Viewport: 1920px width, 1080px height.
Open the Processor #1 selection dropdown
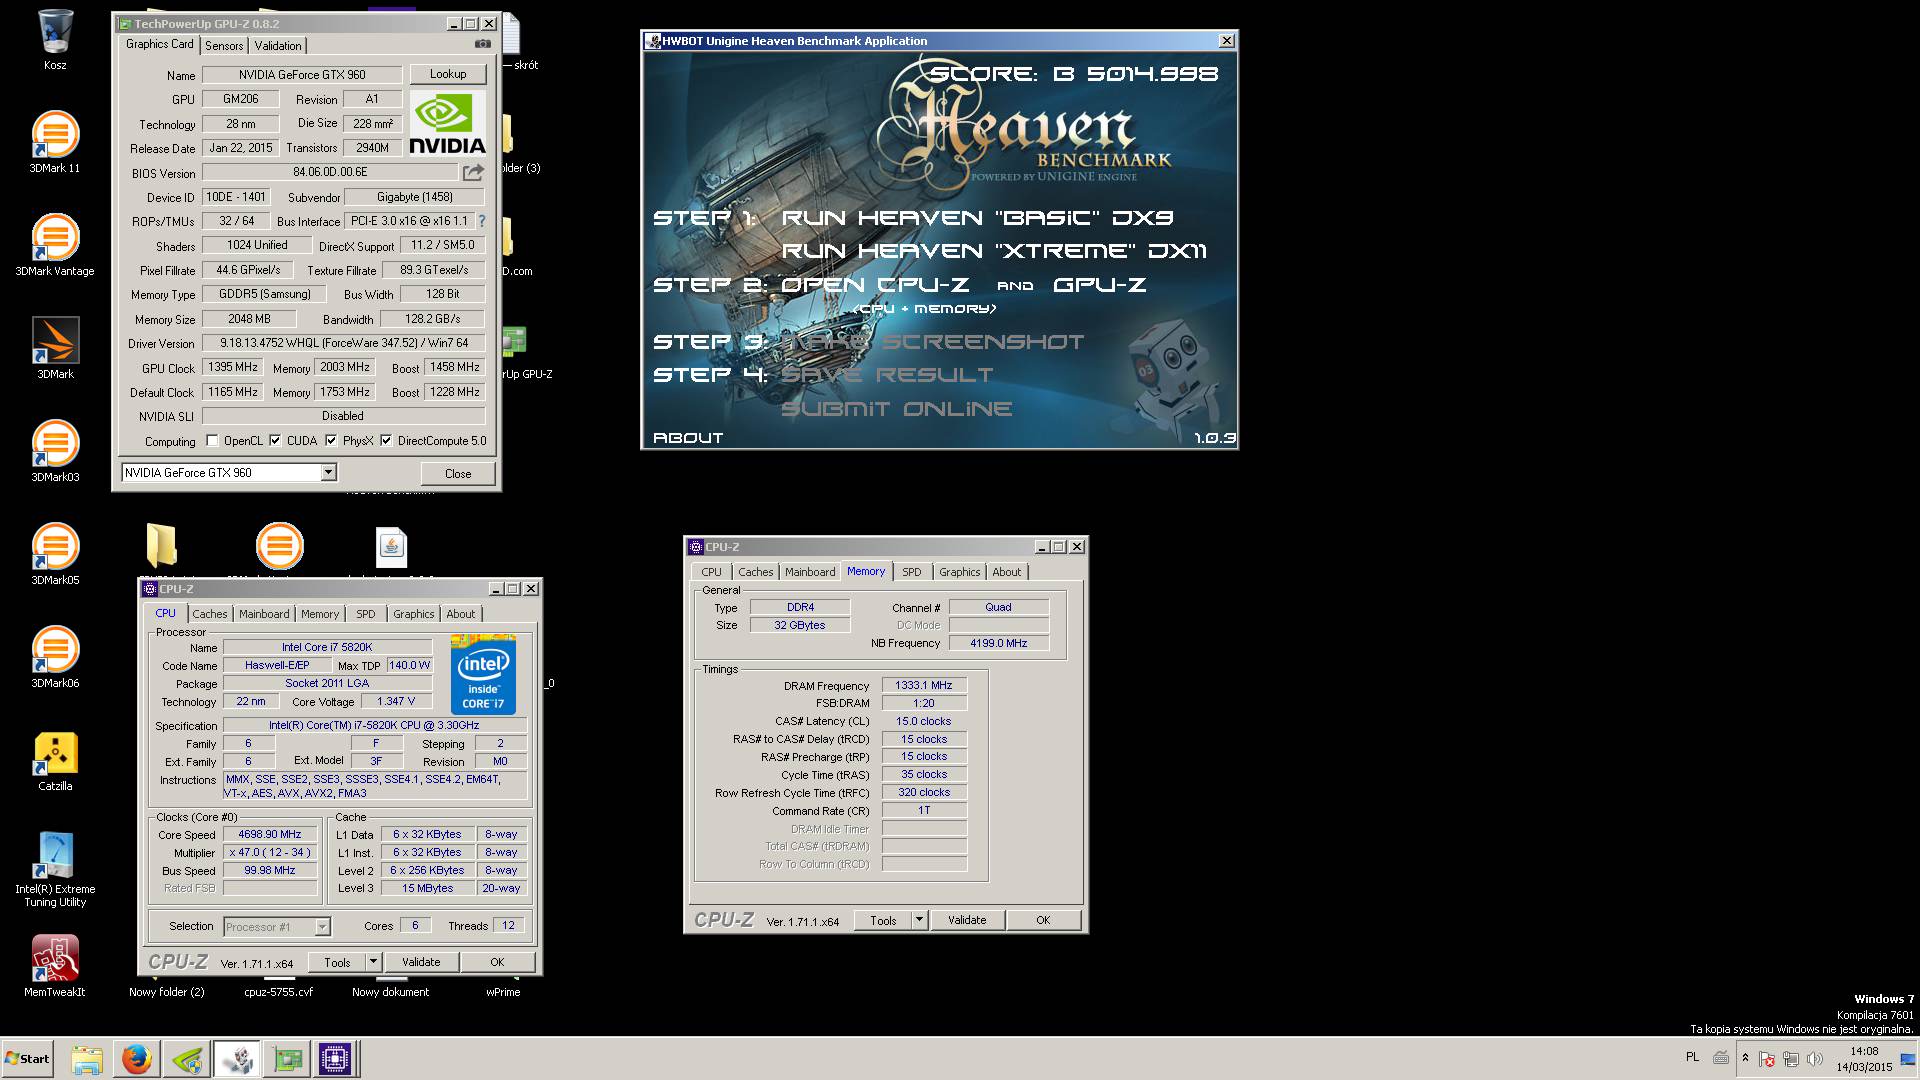pos(322,927)
